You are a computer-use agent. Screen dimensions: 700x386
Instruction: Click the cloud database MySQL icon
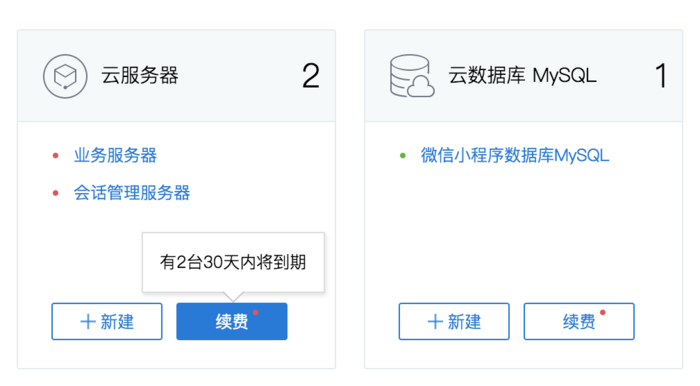click(412, 76)
